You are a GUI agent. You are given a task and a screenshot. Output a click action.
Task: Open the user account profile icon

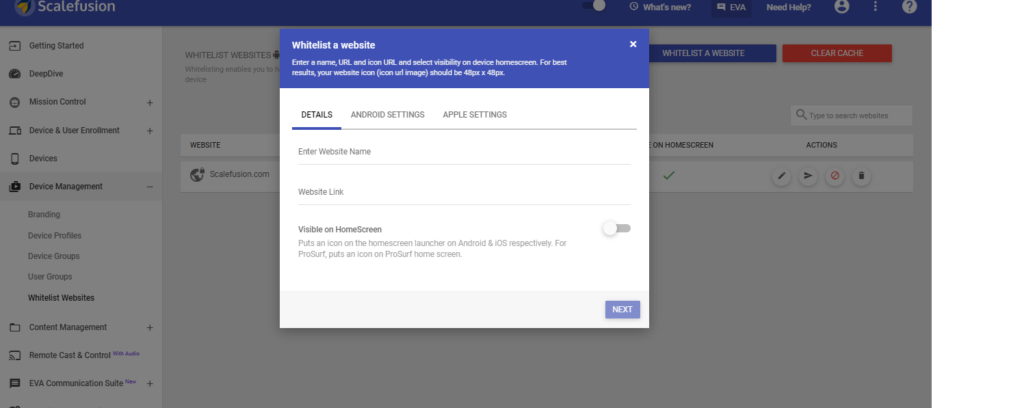click(842, 7)
